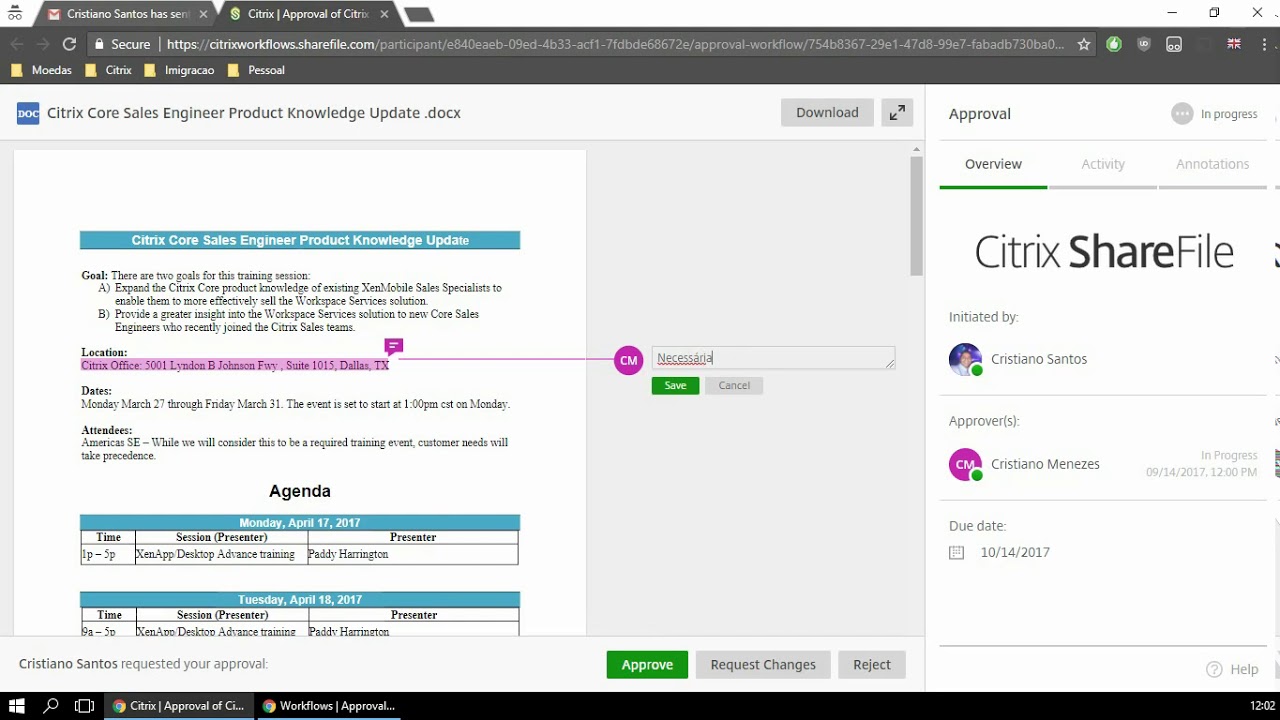Switch to the Overview tab

(993, 164)
